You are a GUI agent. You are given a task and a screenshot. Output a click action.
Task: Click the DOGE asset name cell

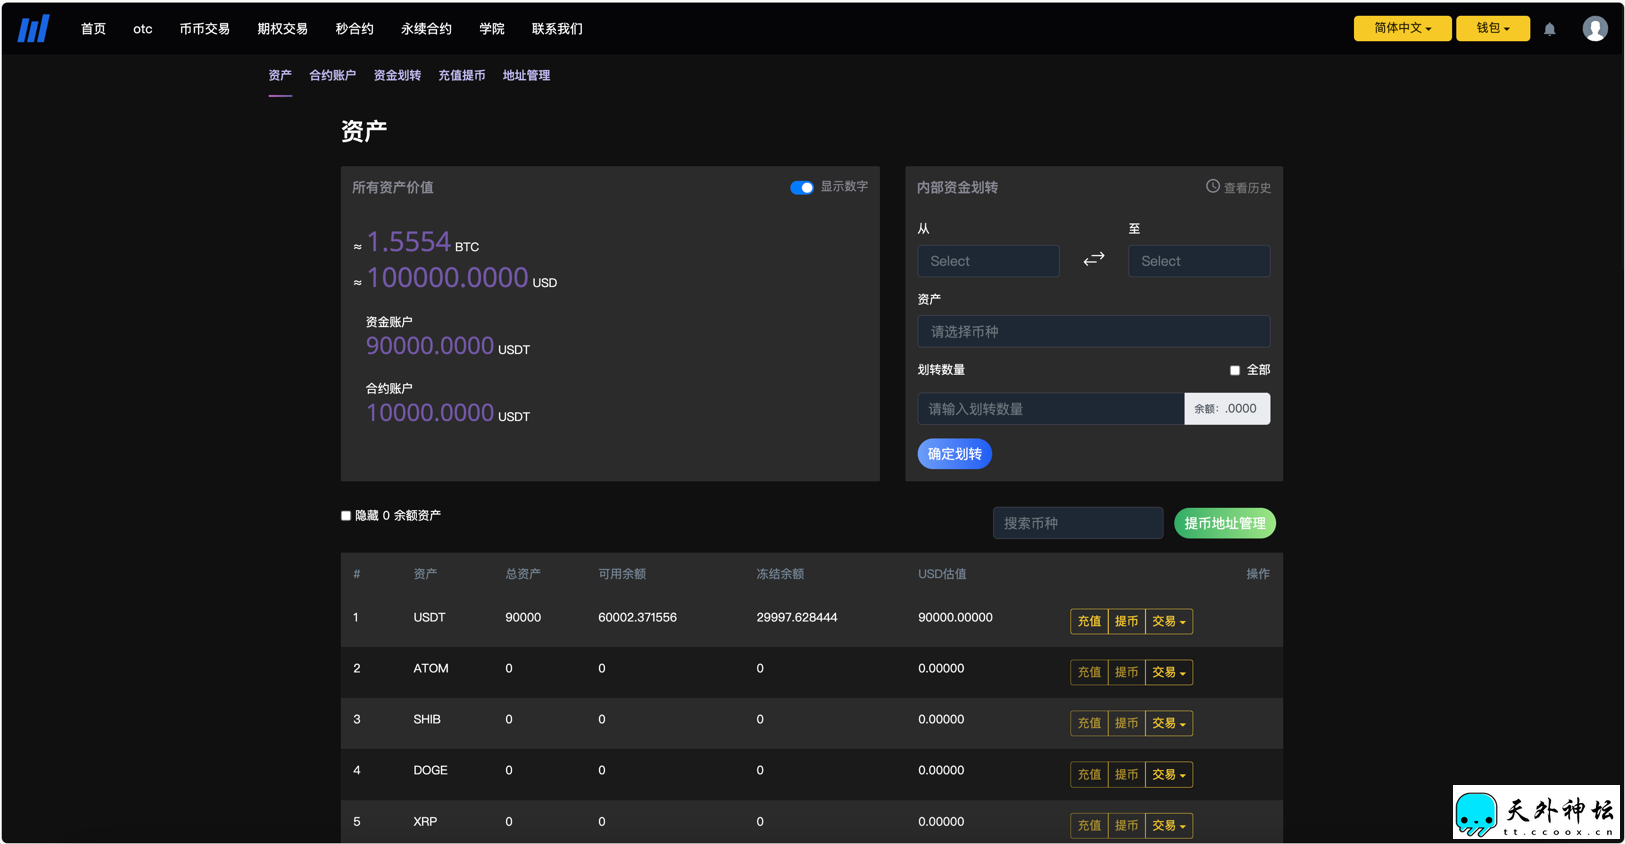pyautogui.click(x=430, y=771)
